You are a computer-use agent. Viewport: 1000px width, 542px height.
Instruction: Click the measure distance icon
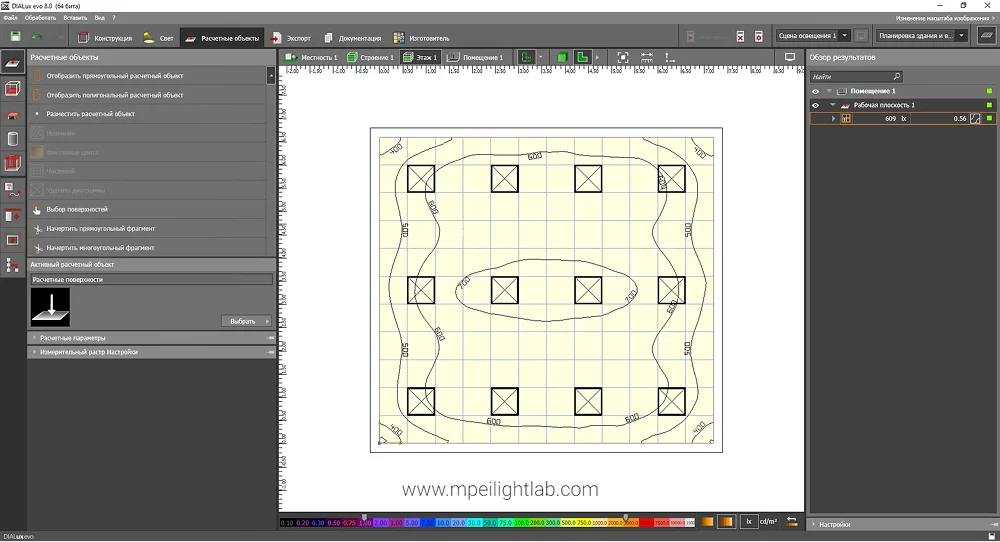point(647,57)
